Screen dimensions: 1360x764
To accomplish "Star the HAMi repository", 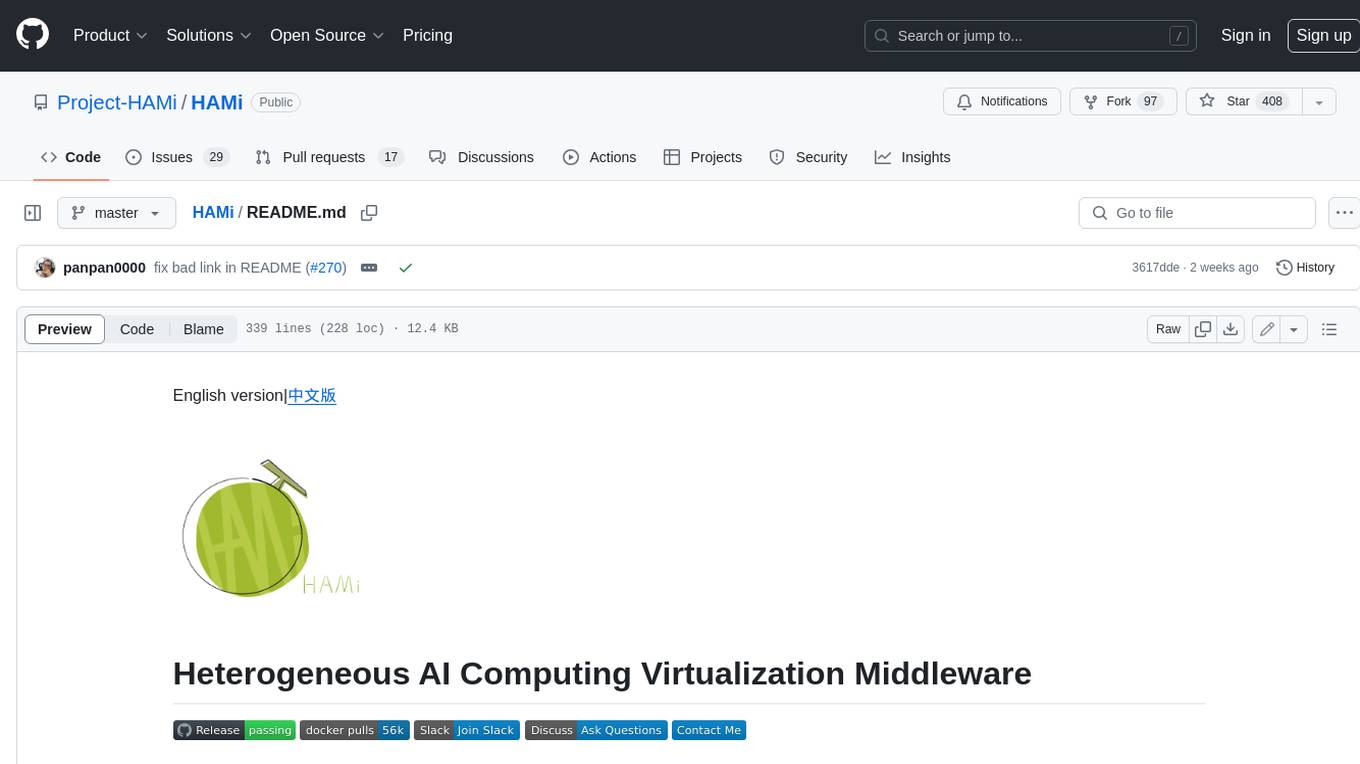I will pos(1244,102).
